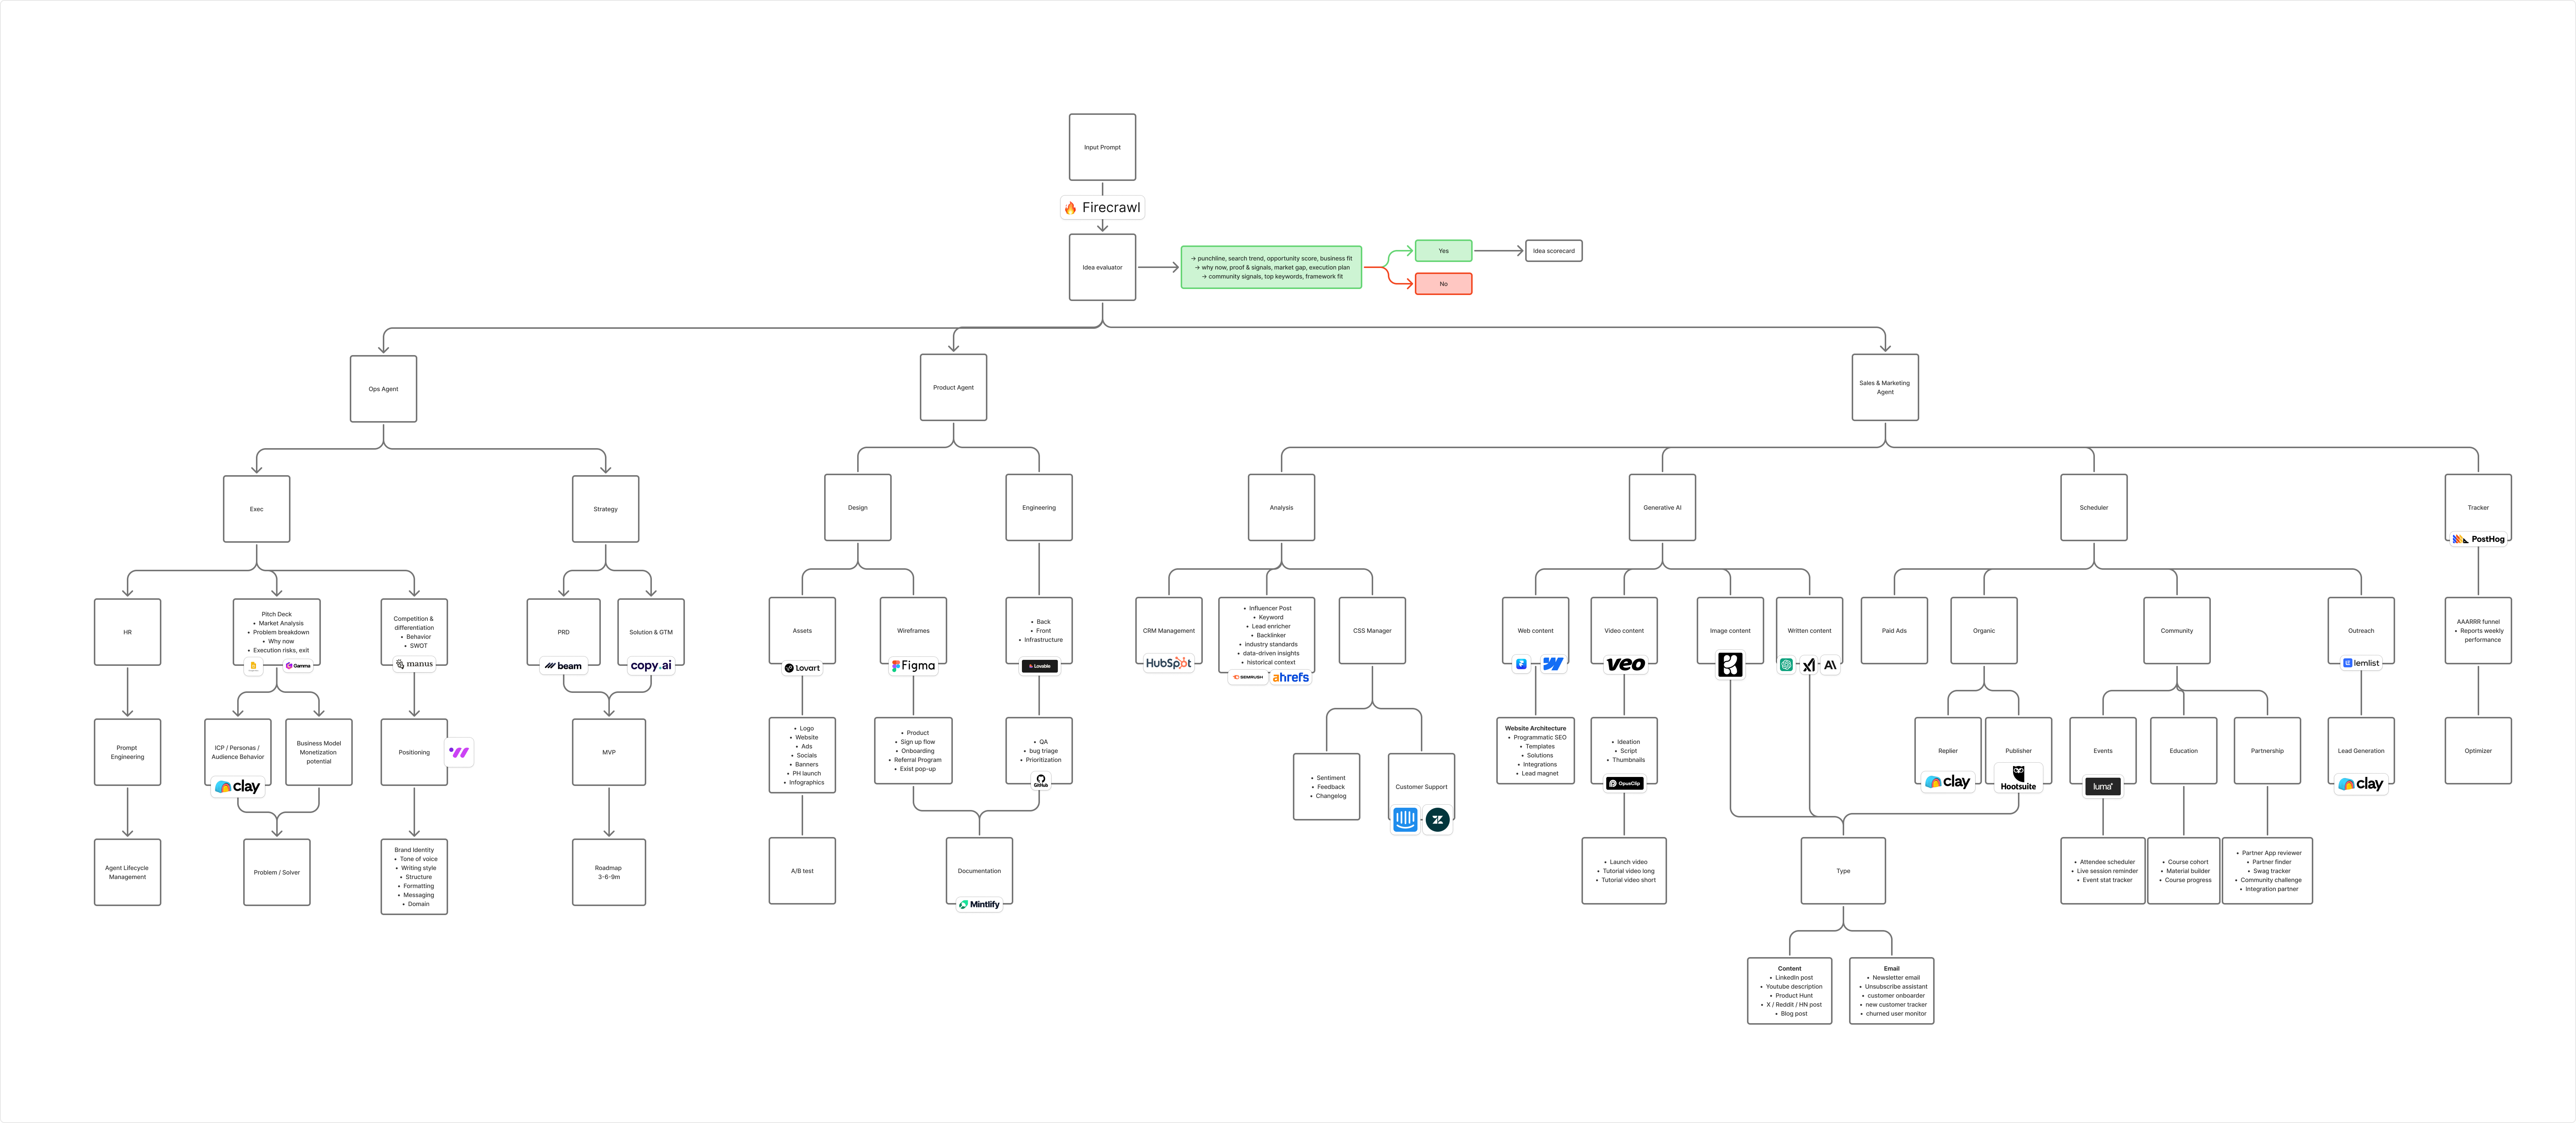The width and height of the screenshot is (2576, 1123).
Task: Select the lemlist logo under Outreach
Action: click(x=2361, y=663)
